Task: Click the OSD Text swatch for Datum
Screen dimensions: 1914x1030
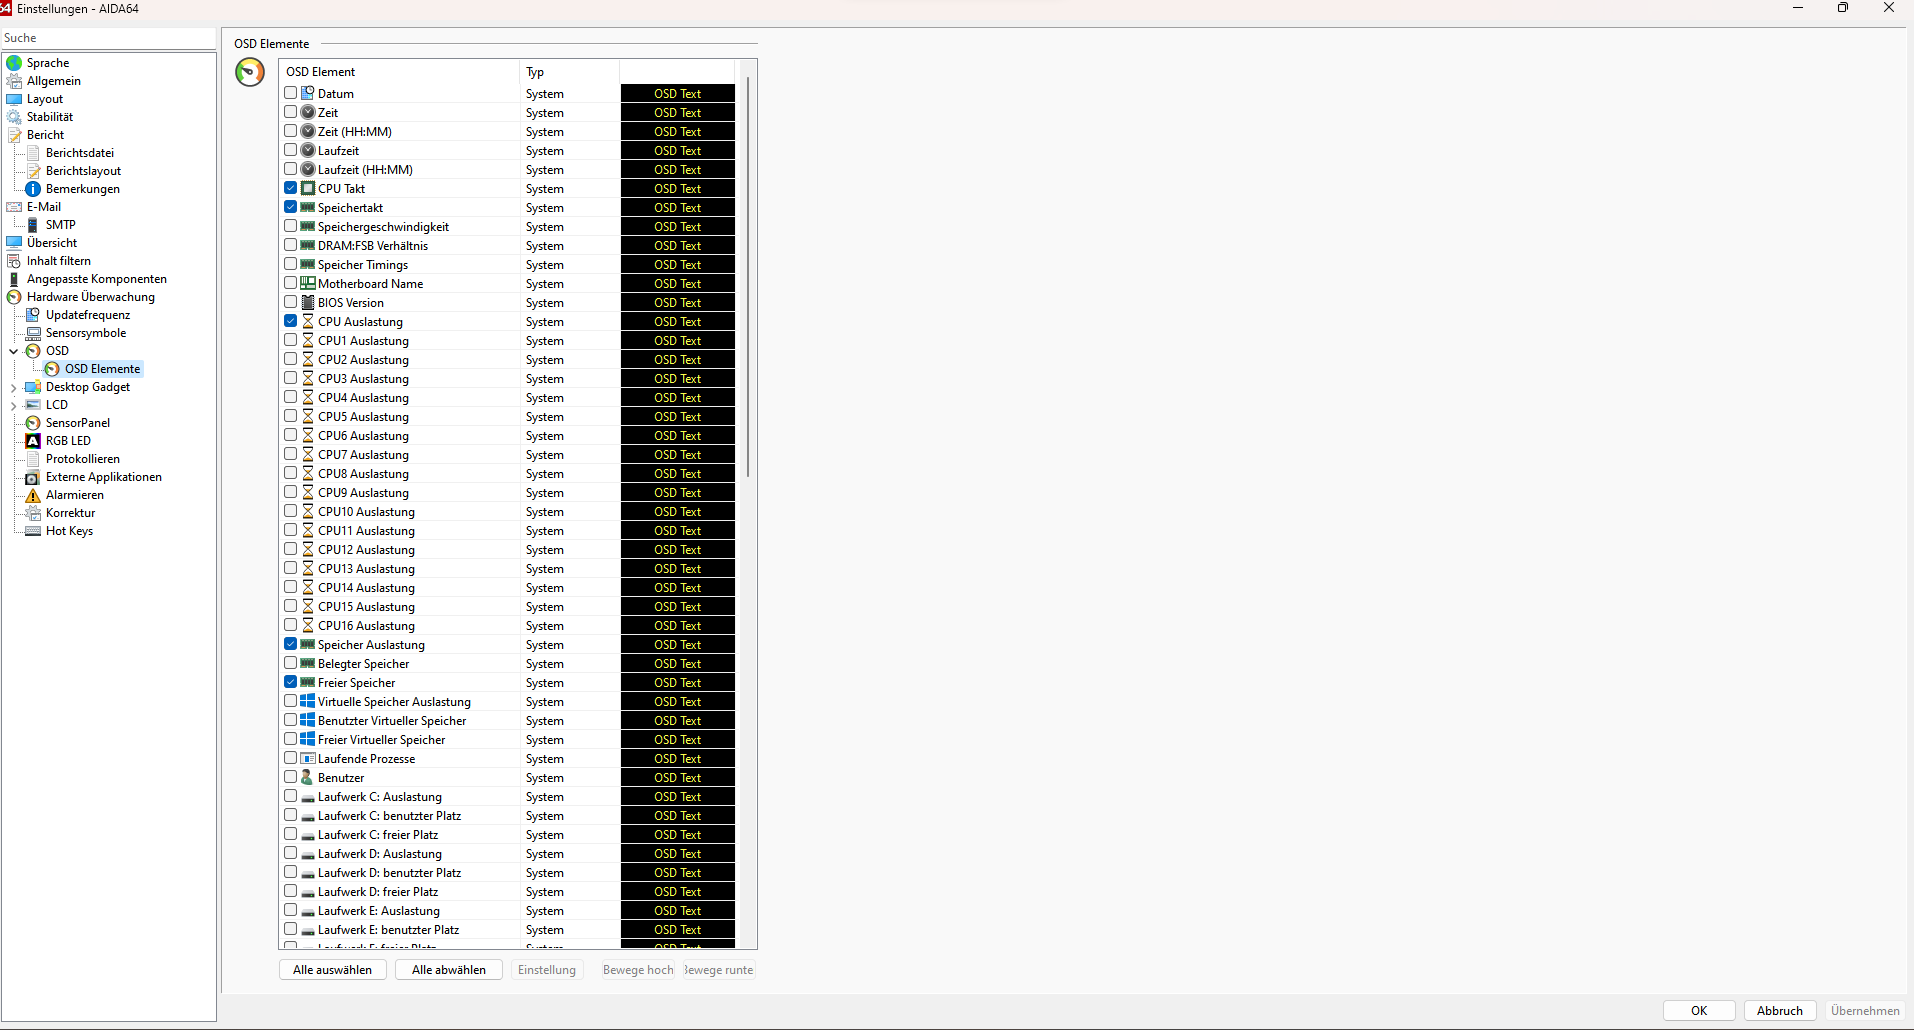Action: coord(678,94)
